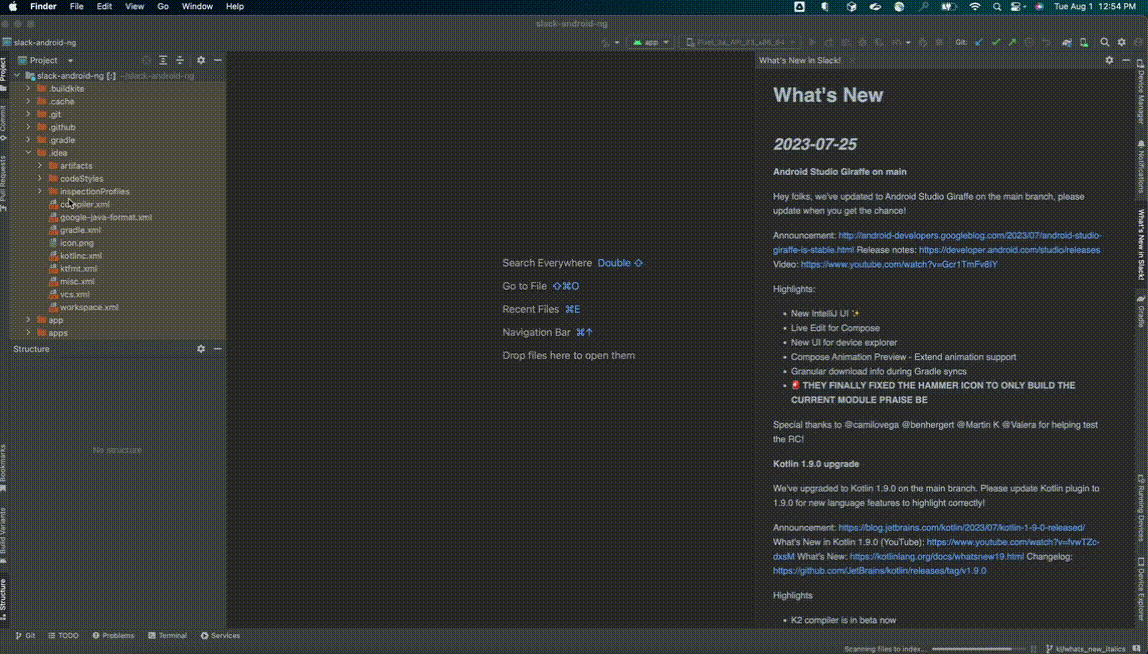Open Device Manager phone icon in main toolbar
This screenshot has height=654, width=1148.
[x=1084, y=42]
